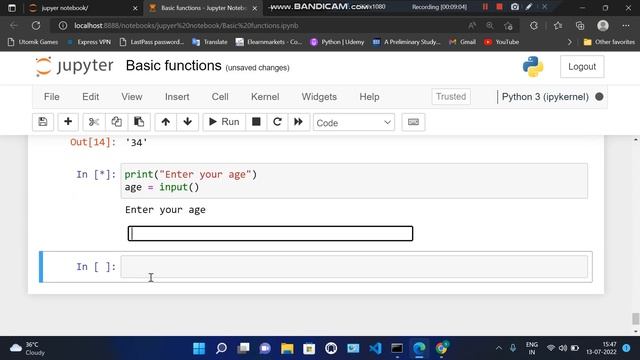Open Google Chrome from taskbar
The height and width of the screenshot is (360, 640).
coord(441,348)
